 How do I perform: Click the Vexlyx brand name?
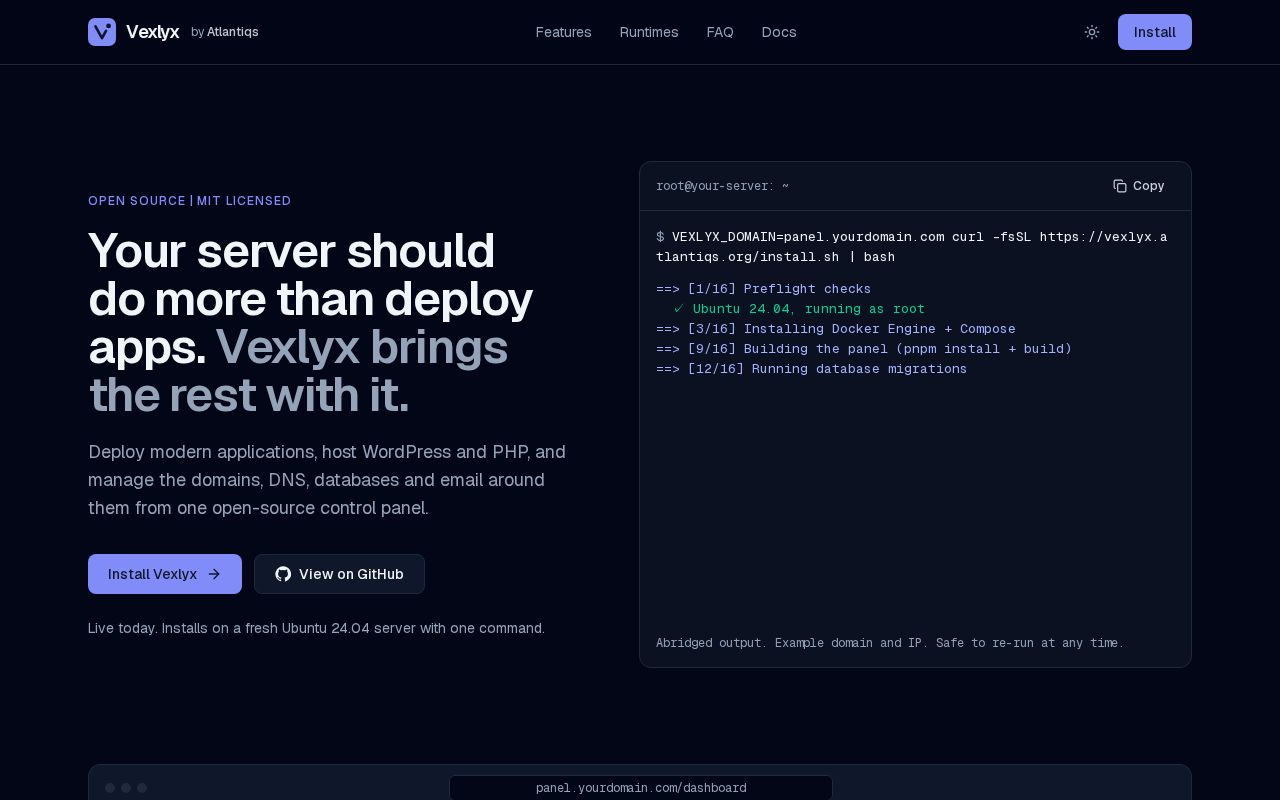coord(153,32)
